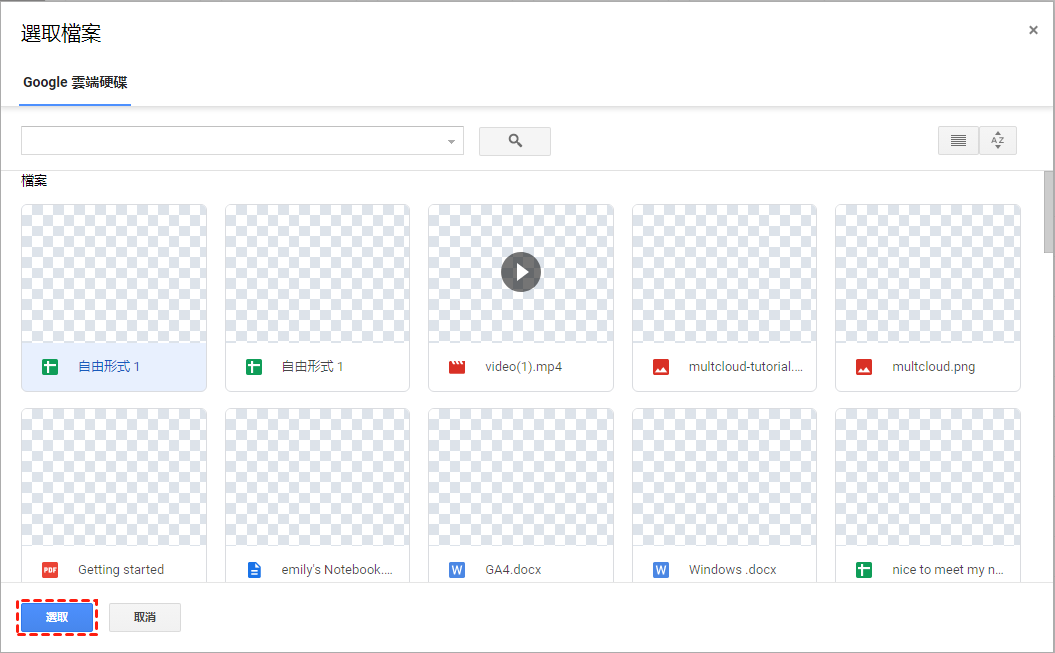The height and width of the screenshot is (653, 1055).
Task: Open the Google 雲端硬碟 tab
Action: [x=75, y=83]
